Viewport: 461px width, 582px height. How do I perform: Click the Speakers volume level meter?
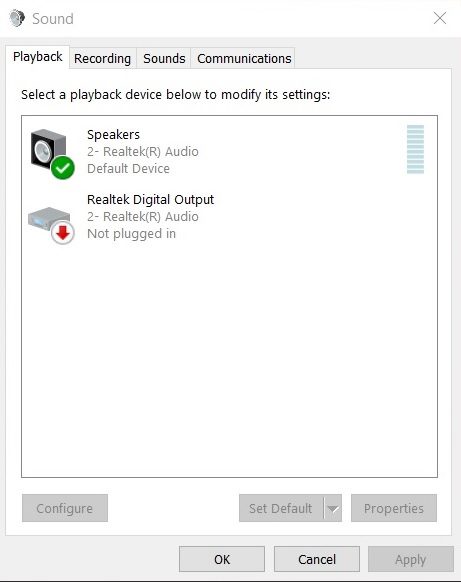pyautogui.click(x=415, y=149)
